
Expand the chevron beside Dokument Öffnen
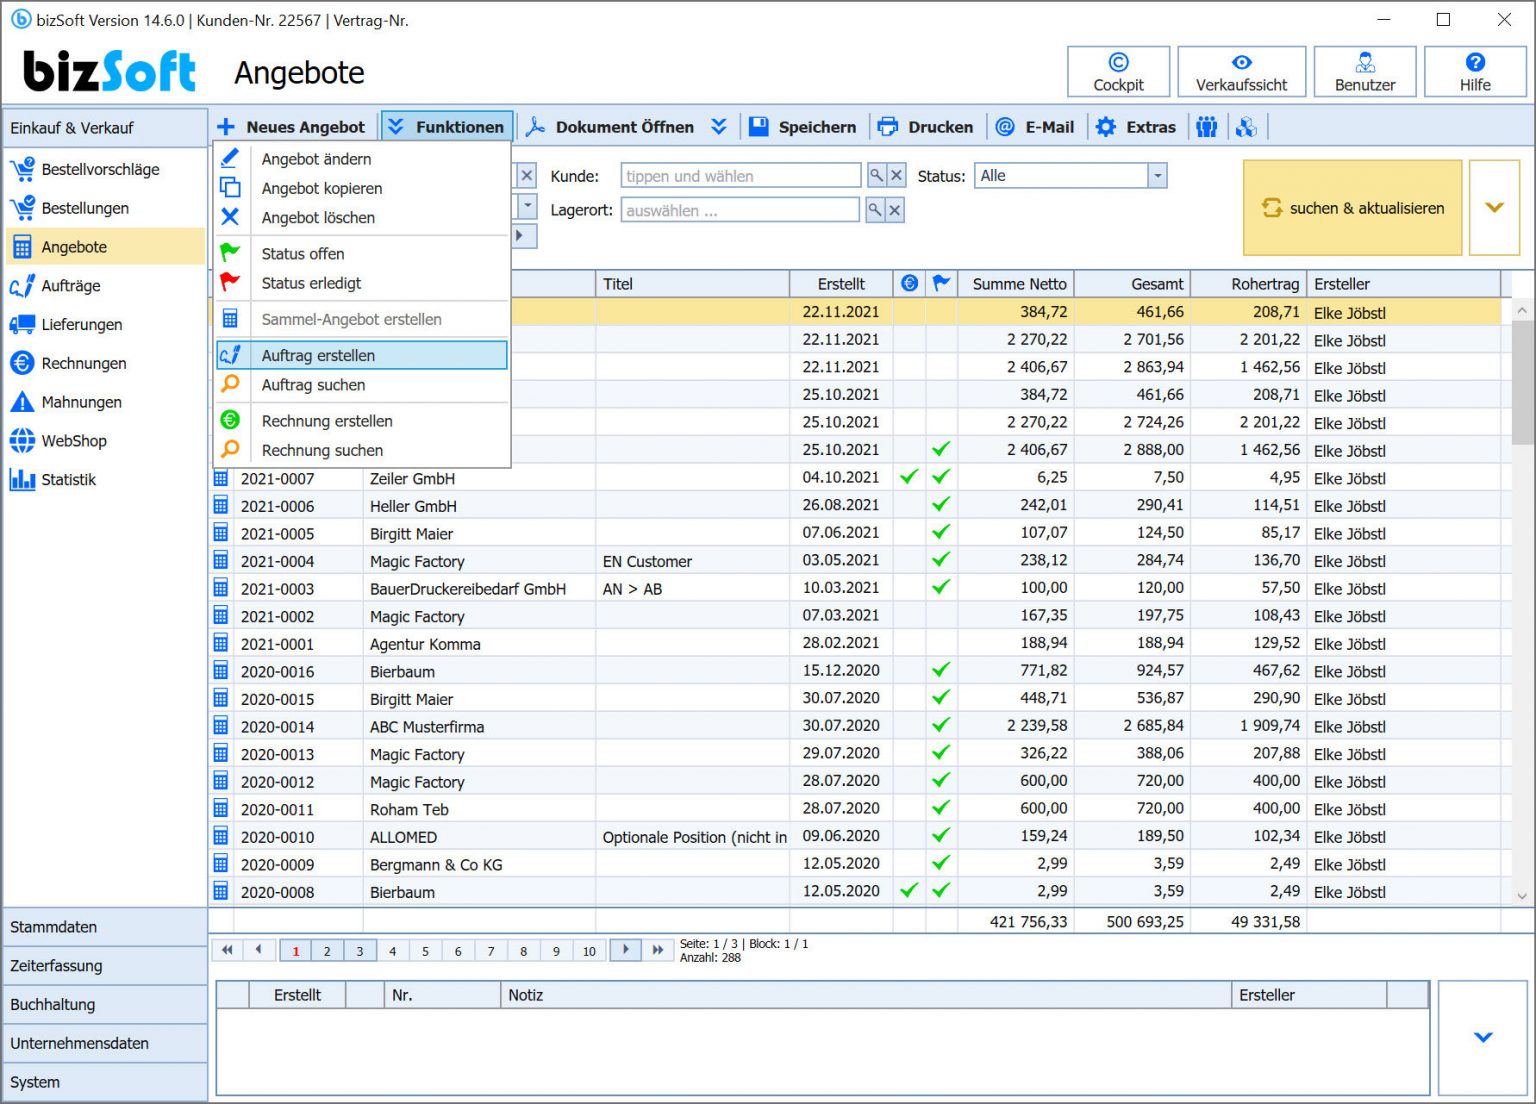point(719,127)
